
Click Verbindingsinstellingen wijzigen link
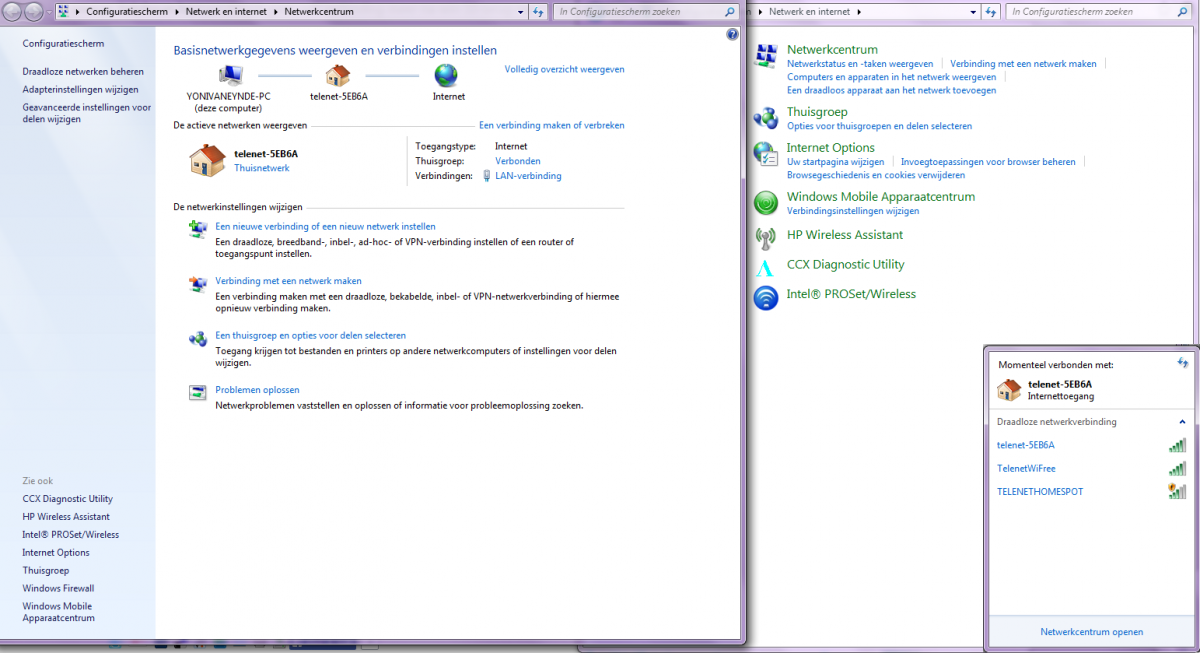pos(853,211)
